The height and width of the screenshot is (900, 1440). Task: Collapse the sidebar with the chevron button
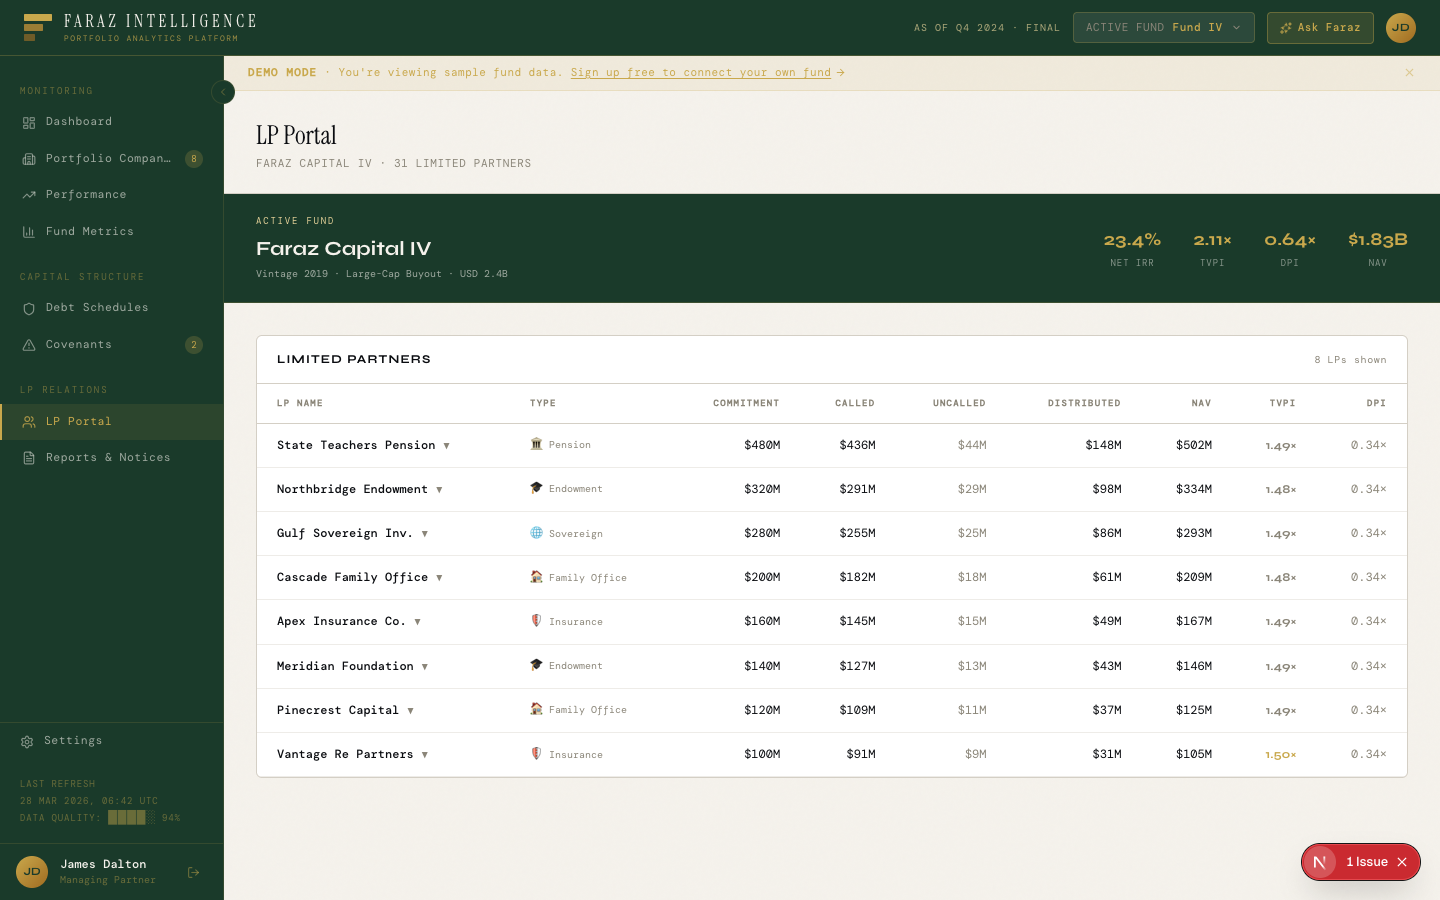(223, 92)
